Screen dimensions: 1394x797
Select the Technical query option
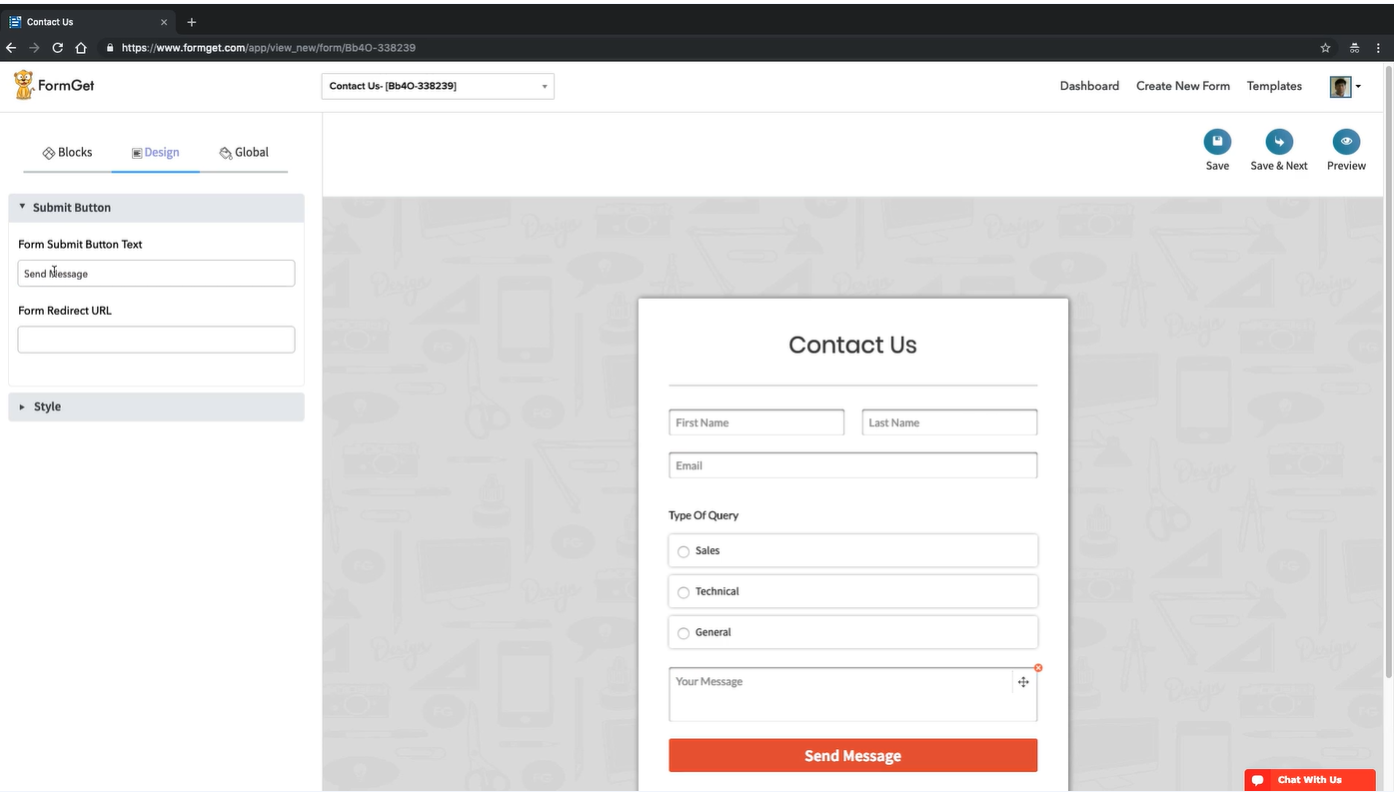pyautogui.click(x=683, y=592)
